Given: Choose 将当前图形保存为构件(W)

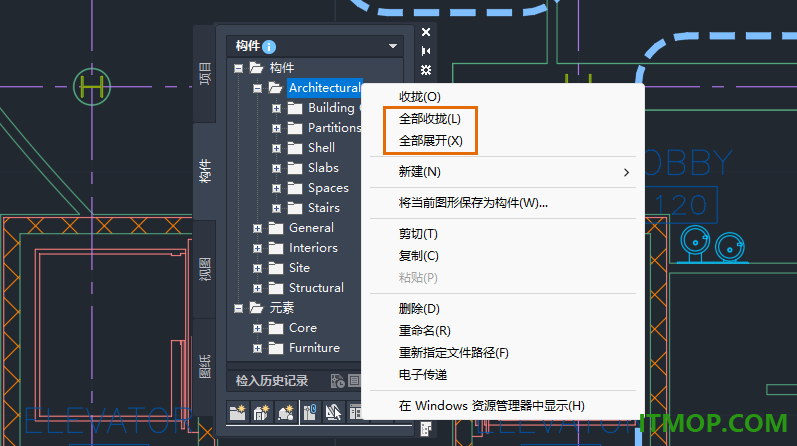Looking at the screenshot, I should tap(473, 203).
